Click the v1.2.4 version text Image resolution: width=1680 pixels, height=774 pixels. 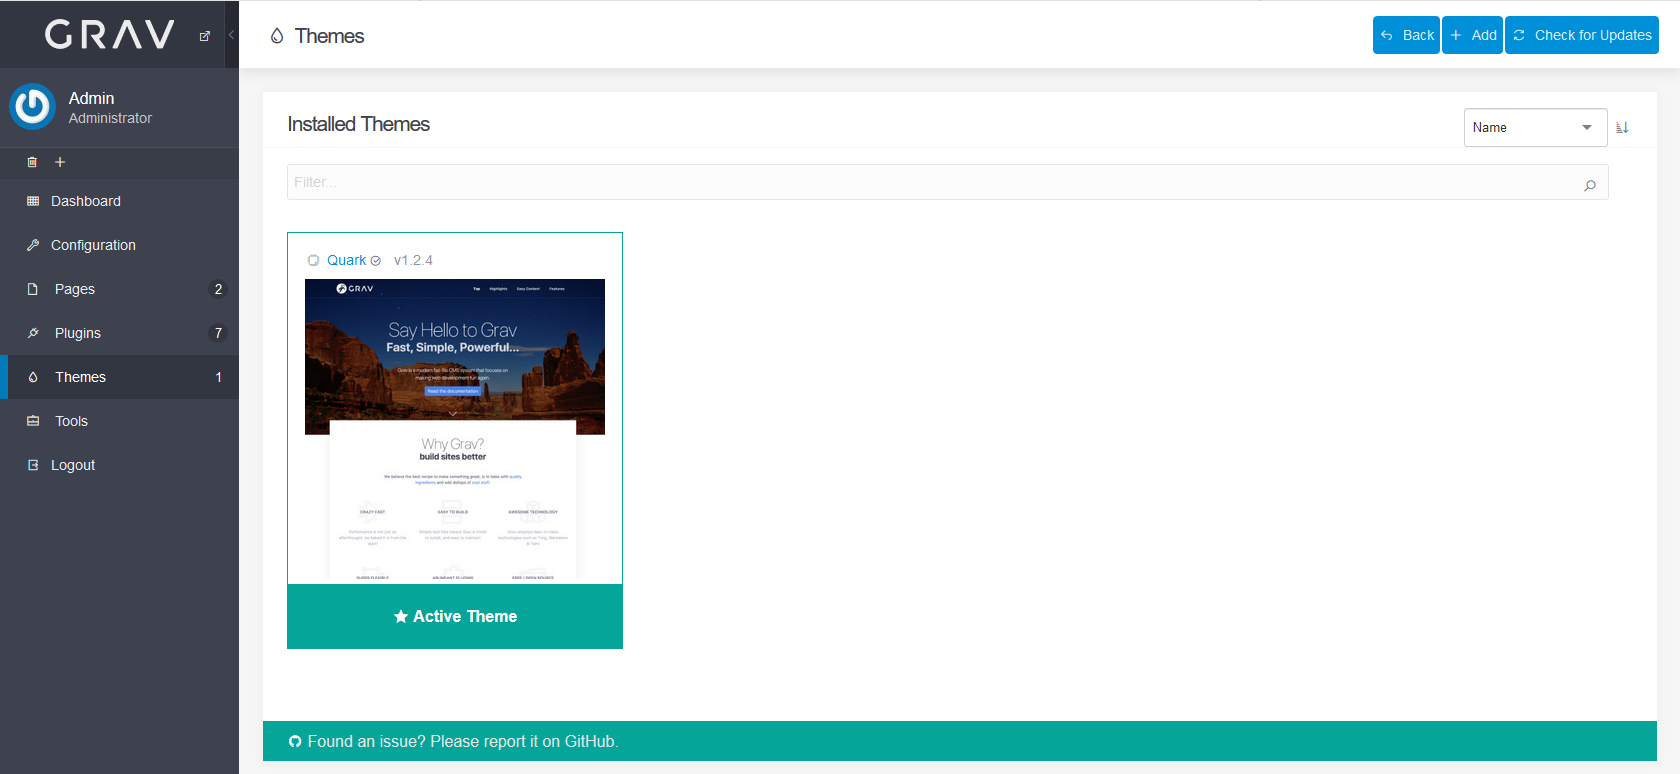[x=413, y=260]
